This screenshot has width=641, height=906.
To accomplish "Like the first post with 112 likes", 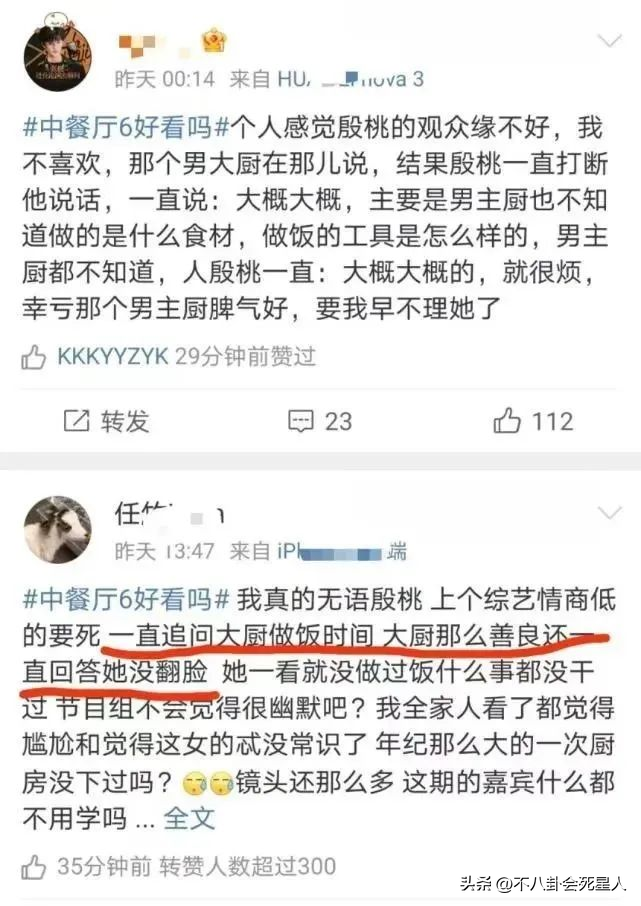I will coord(533,420).
